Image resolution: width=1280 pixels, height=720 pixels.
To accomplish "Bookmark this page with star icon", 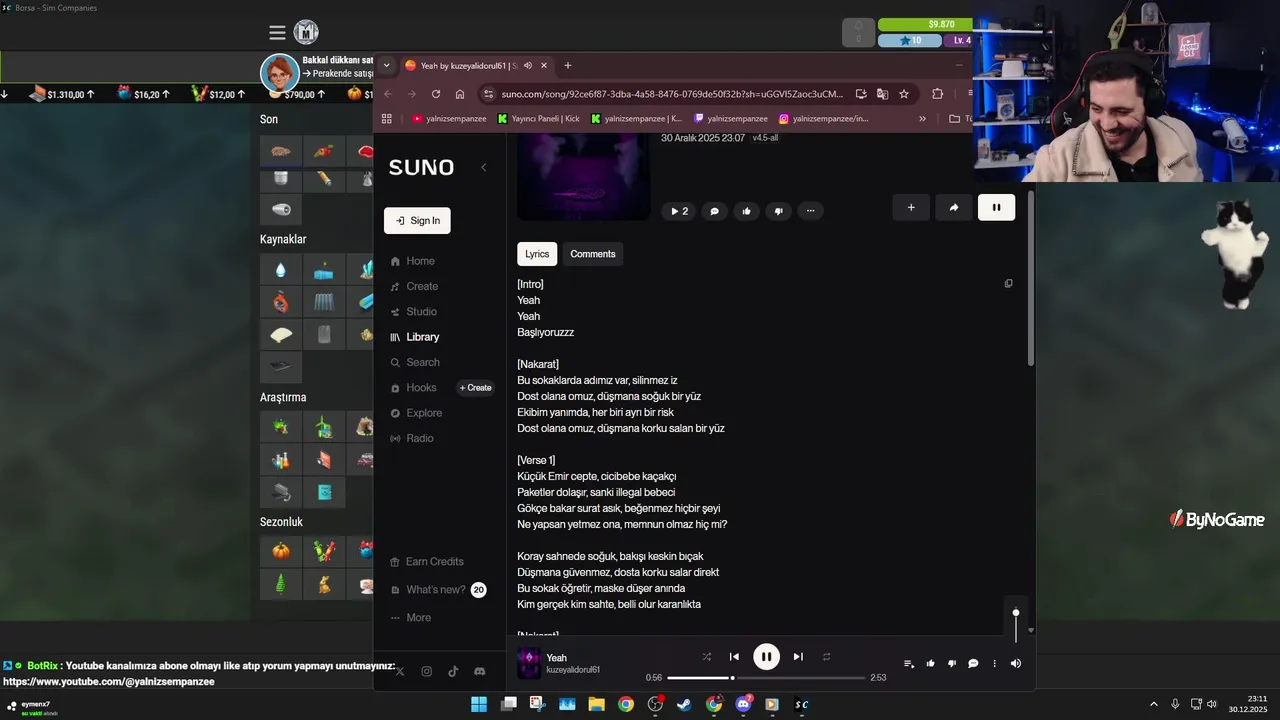I will coord(904,94).
